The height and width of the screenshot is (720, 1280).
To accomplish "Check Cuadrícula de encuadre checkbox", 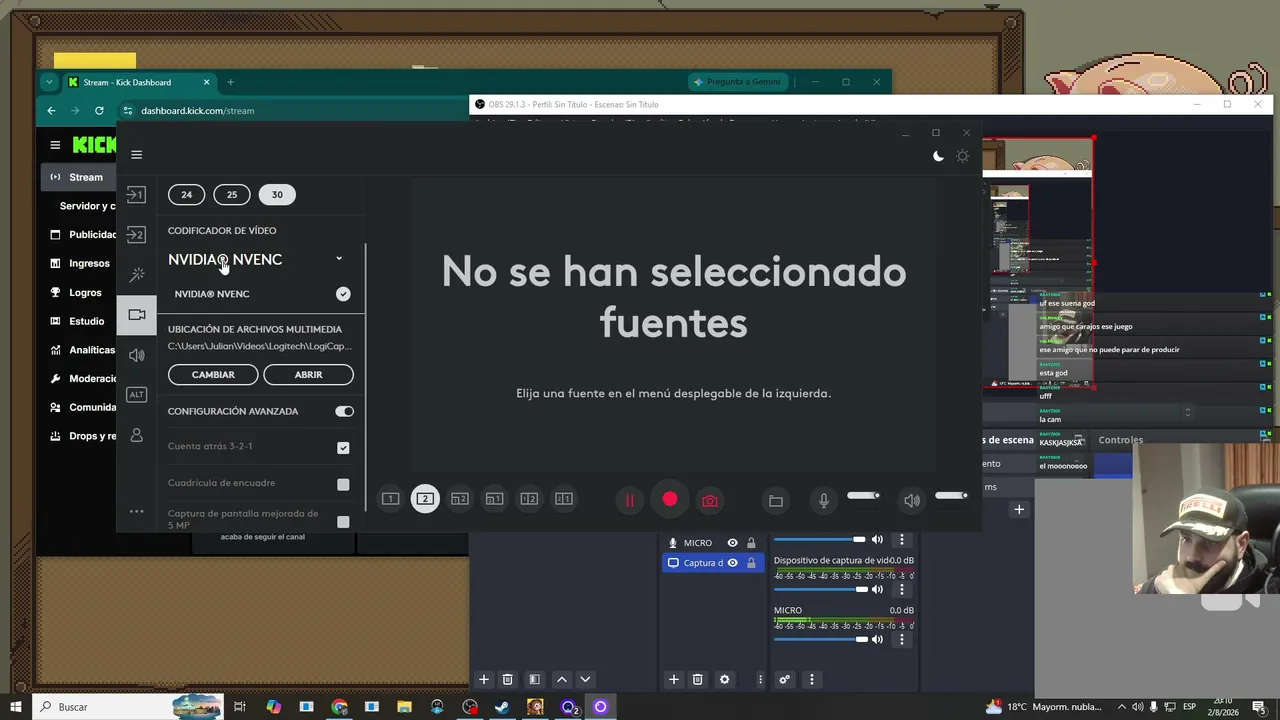I will point(343,484).
